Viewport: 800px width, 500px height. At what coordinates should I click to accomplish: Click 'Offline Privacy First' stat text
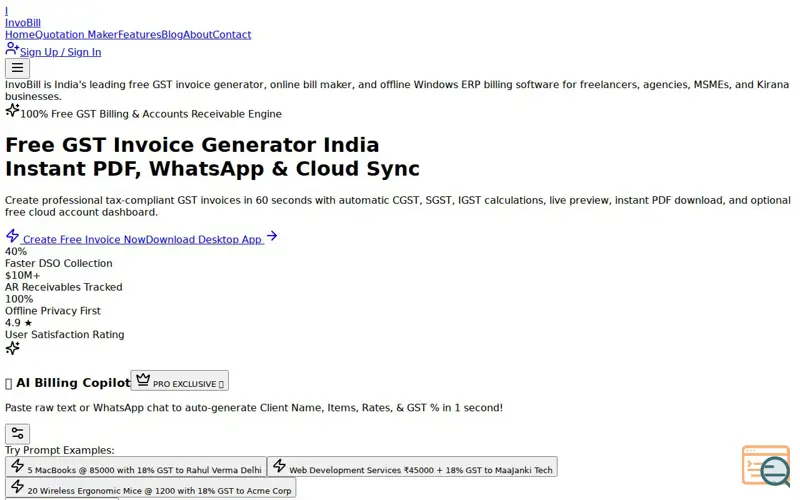[x=53, y=311]
